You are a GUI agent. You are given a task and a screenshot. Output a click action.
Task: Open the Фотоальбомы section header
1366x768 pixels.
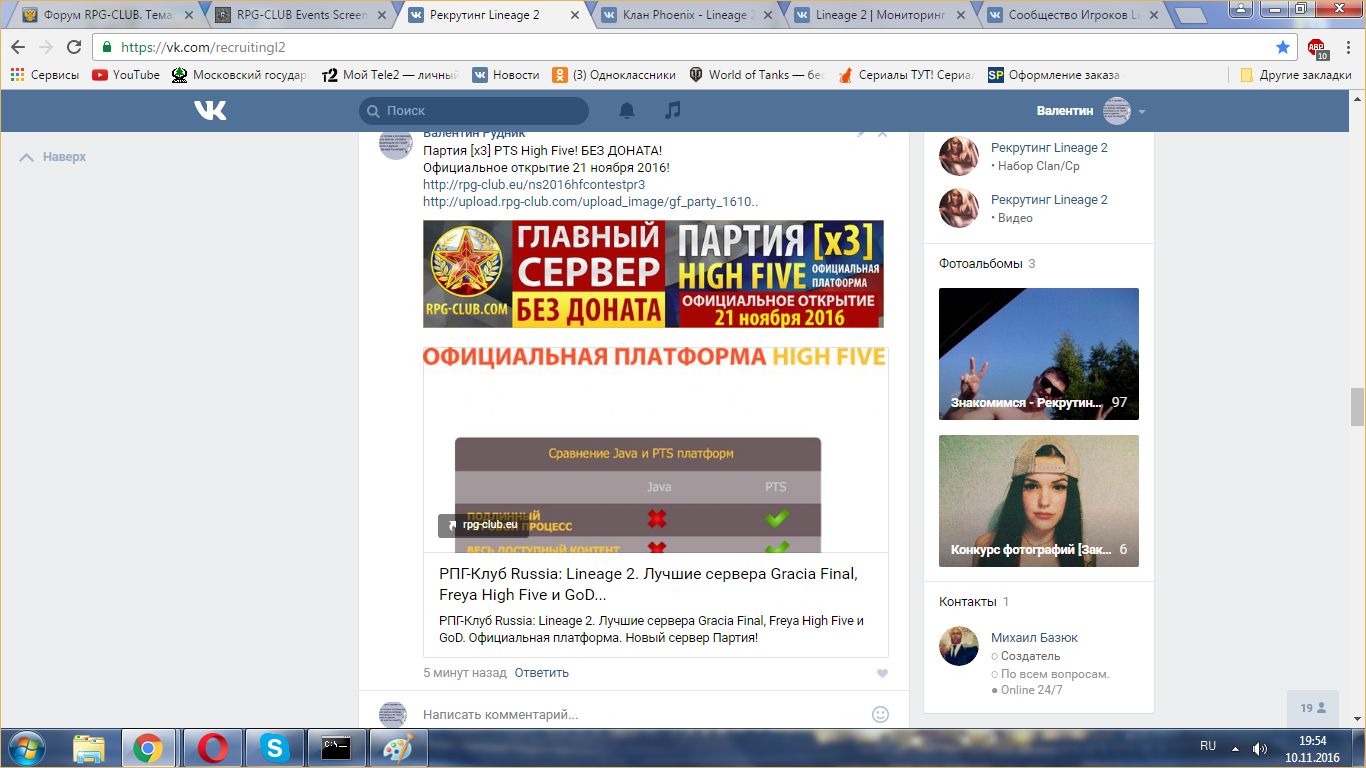[987, 264]
